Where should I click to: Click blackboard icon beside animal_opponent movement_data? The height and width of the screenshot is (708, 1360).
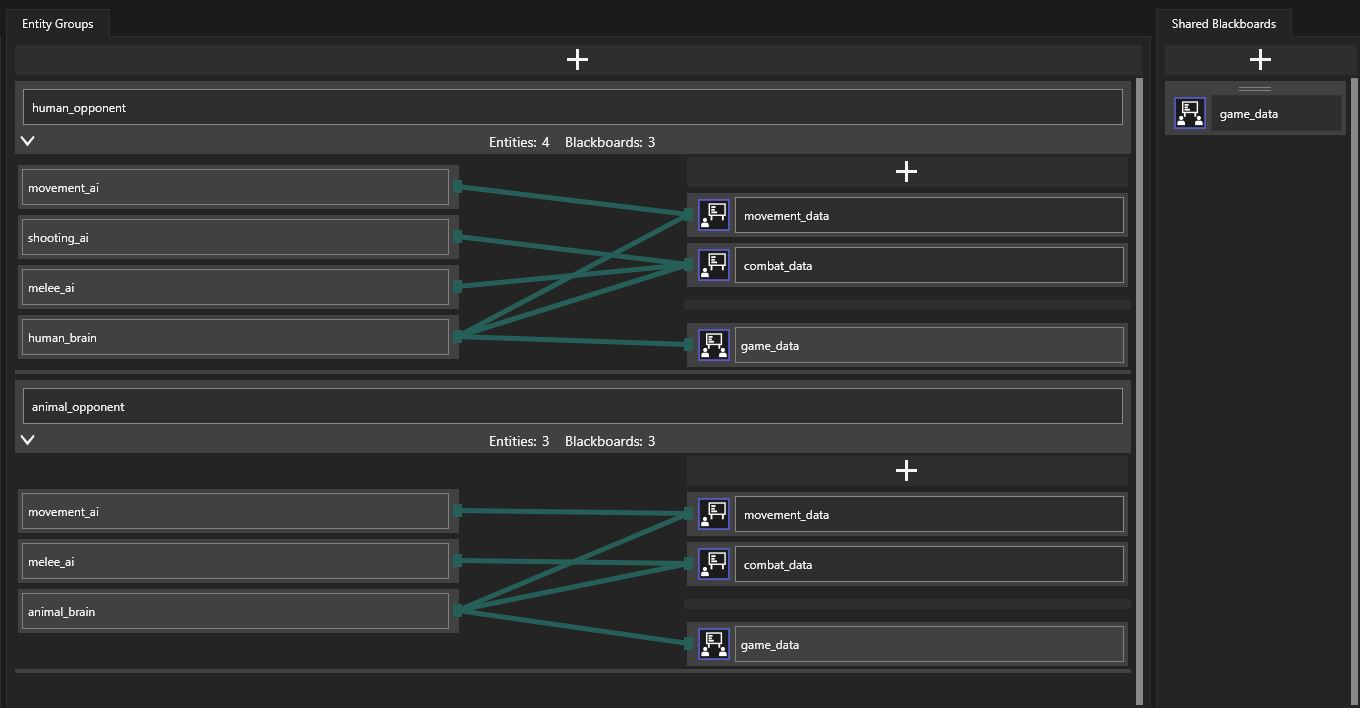pyautogui.click(x=713, y=514)
